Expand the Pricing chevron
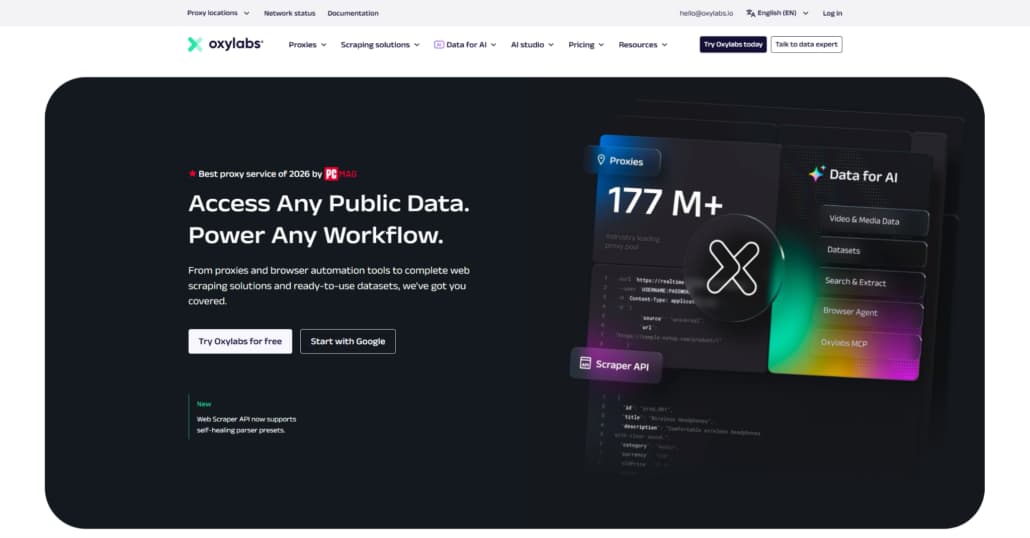The height and width of the screenshot is (538, 1030). 601,45
